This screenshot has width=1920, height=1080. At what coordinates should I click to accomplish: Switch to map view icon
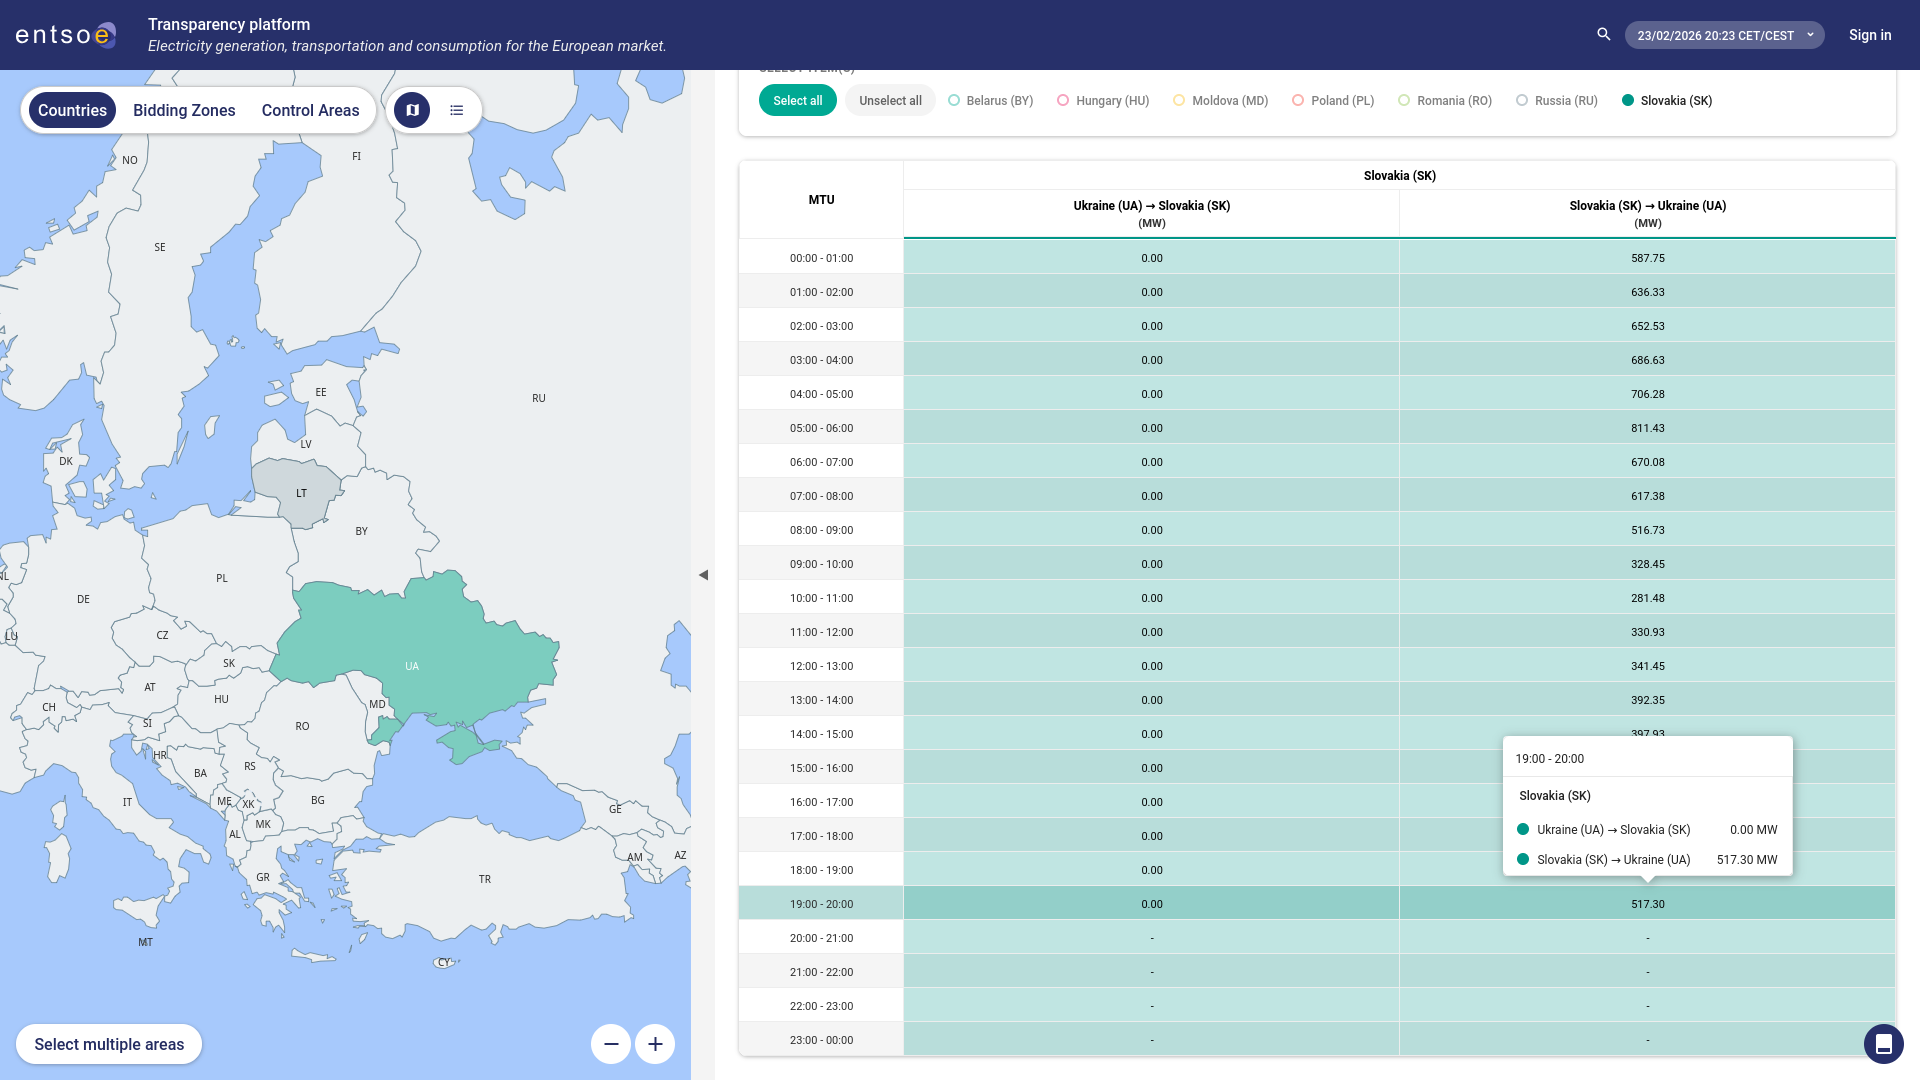412,110
